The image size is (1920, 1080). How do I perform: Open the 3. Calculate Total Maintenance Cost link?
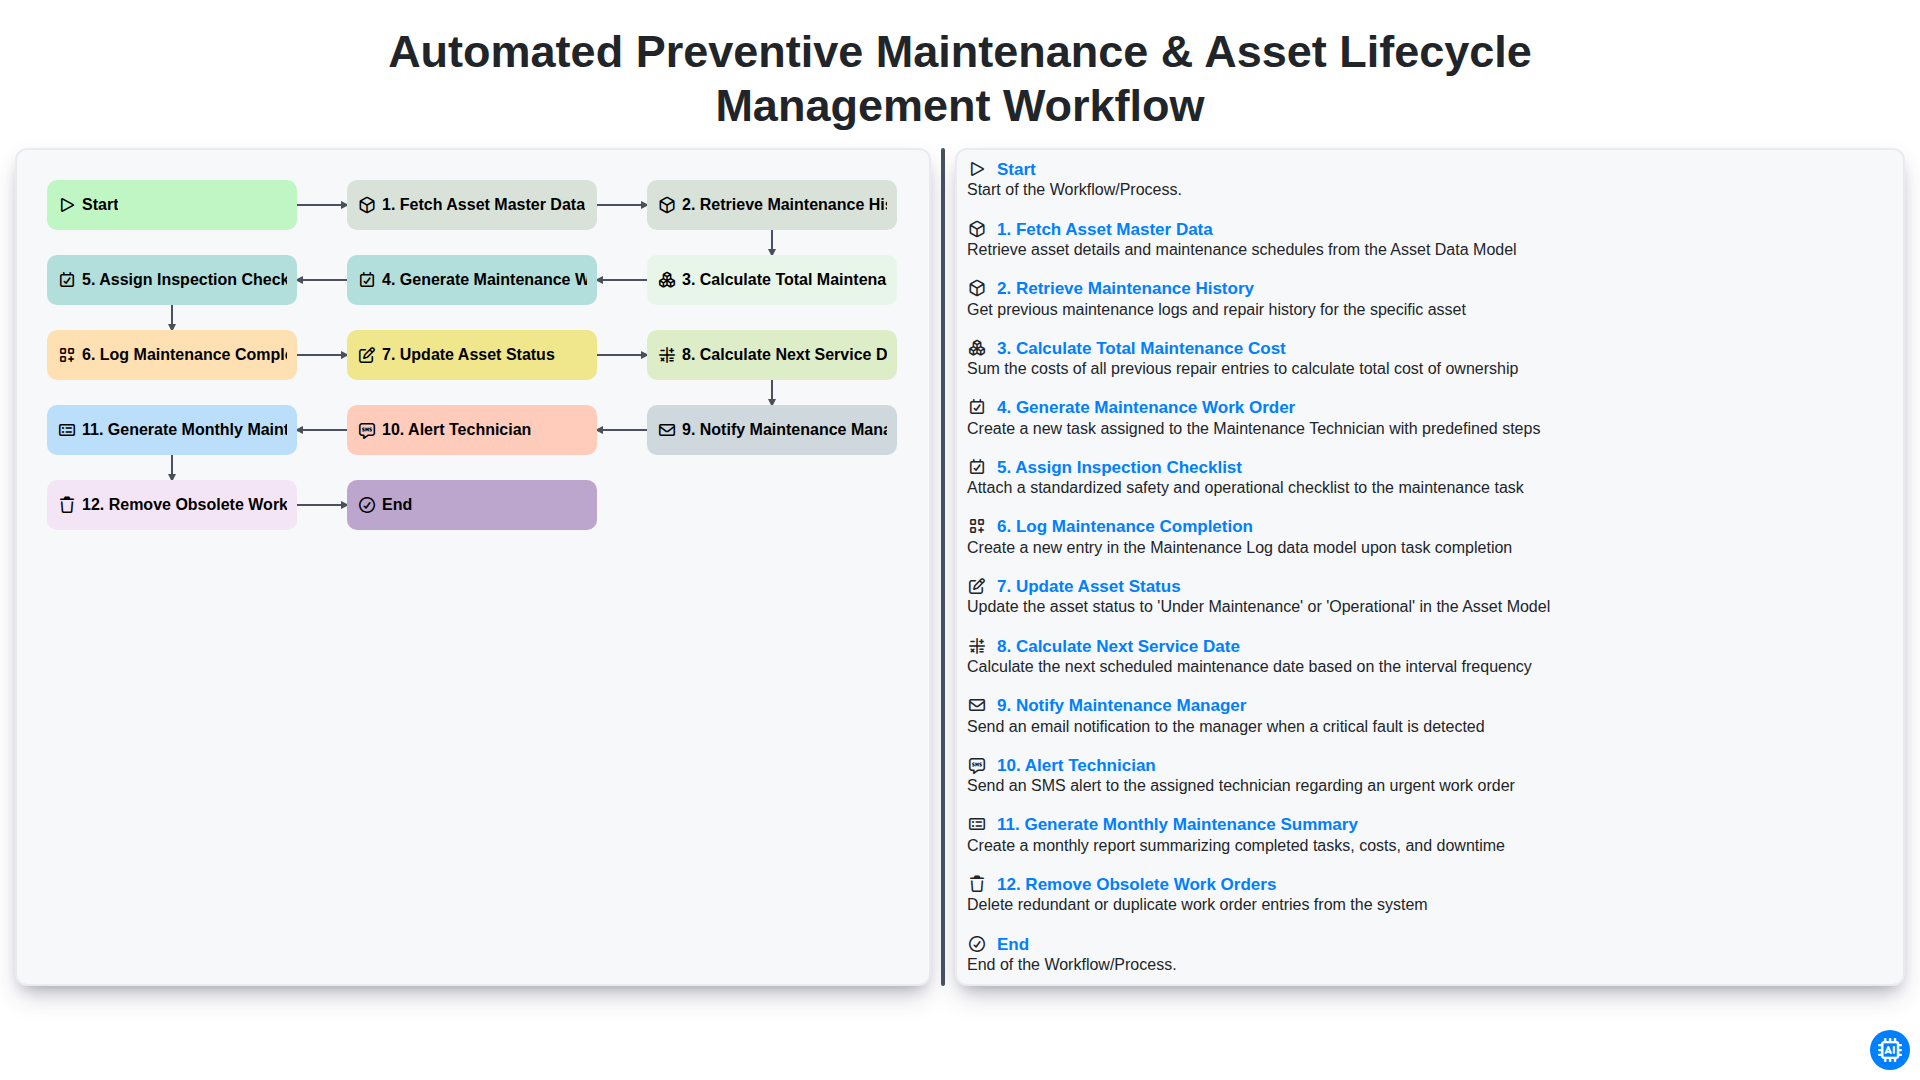[x=1141, y=348]
